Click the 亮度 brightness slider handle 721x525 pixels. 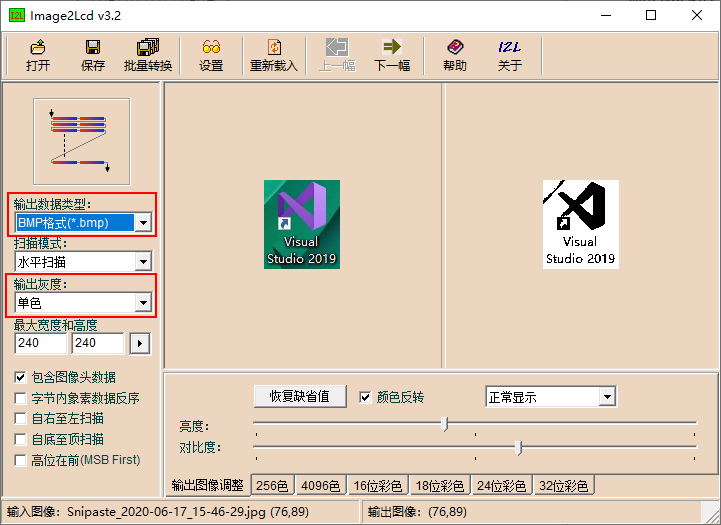[x=444, y=423]
